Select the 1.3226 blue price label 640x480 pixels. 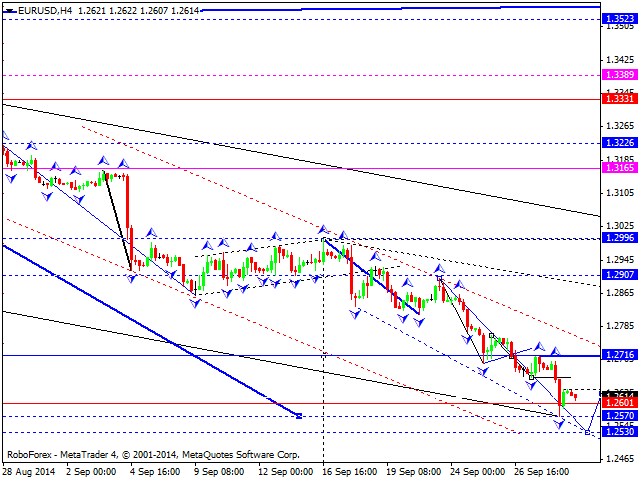[x=616, y=143]
